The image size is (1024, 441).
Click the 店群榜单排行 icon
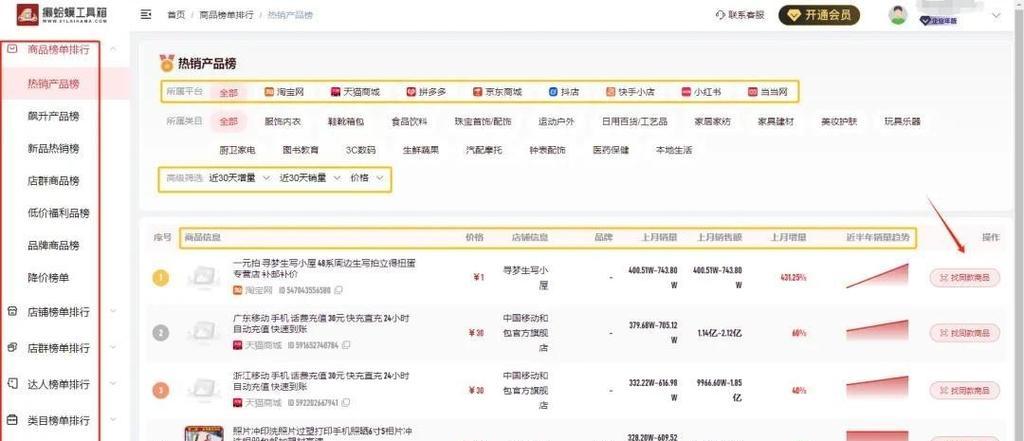click(12, 348)
